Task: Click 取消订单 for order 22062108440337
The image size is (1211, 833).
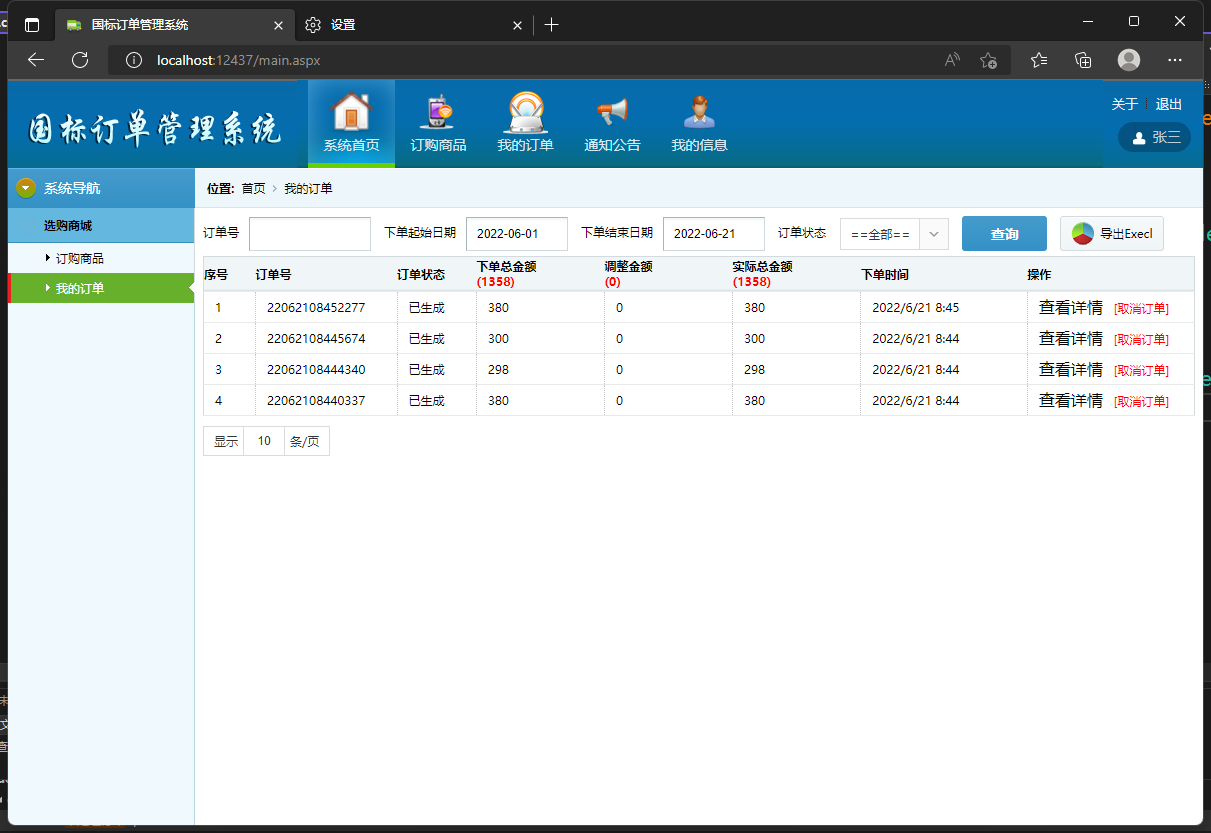Action: (1141, 402)
